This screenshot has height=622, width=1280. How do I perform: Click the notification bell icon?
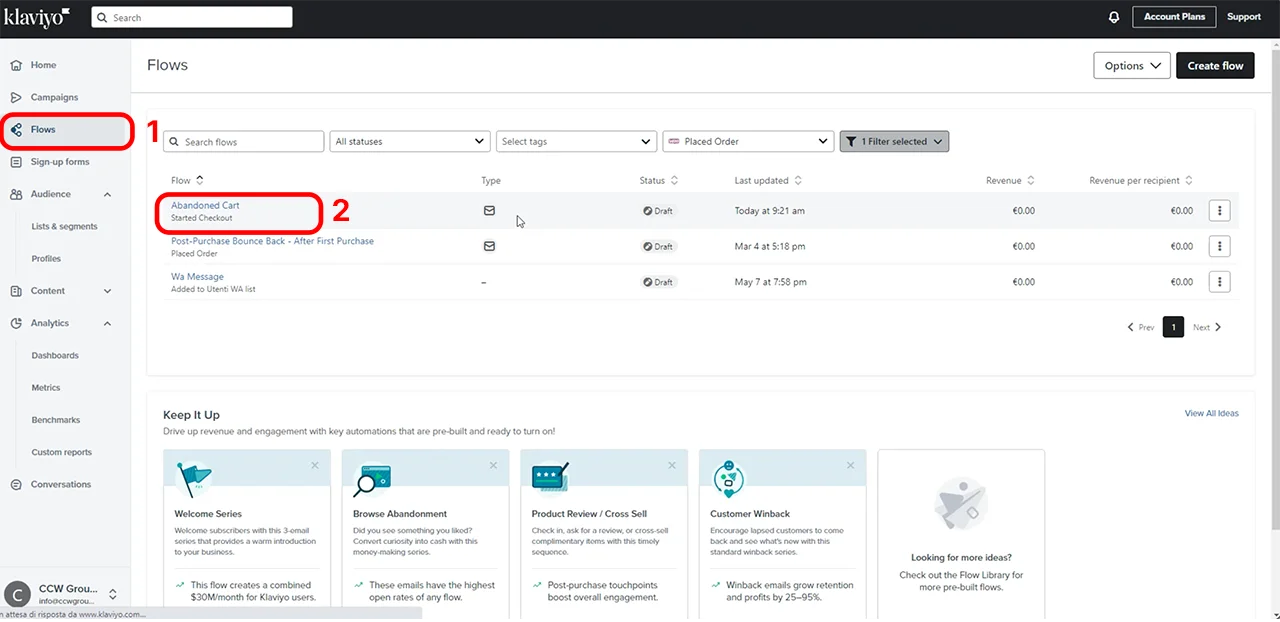(1114, 17)
